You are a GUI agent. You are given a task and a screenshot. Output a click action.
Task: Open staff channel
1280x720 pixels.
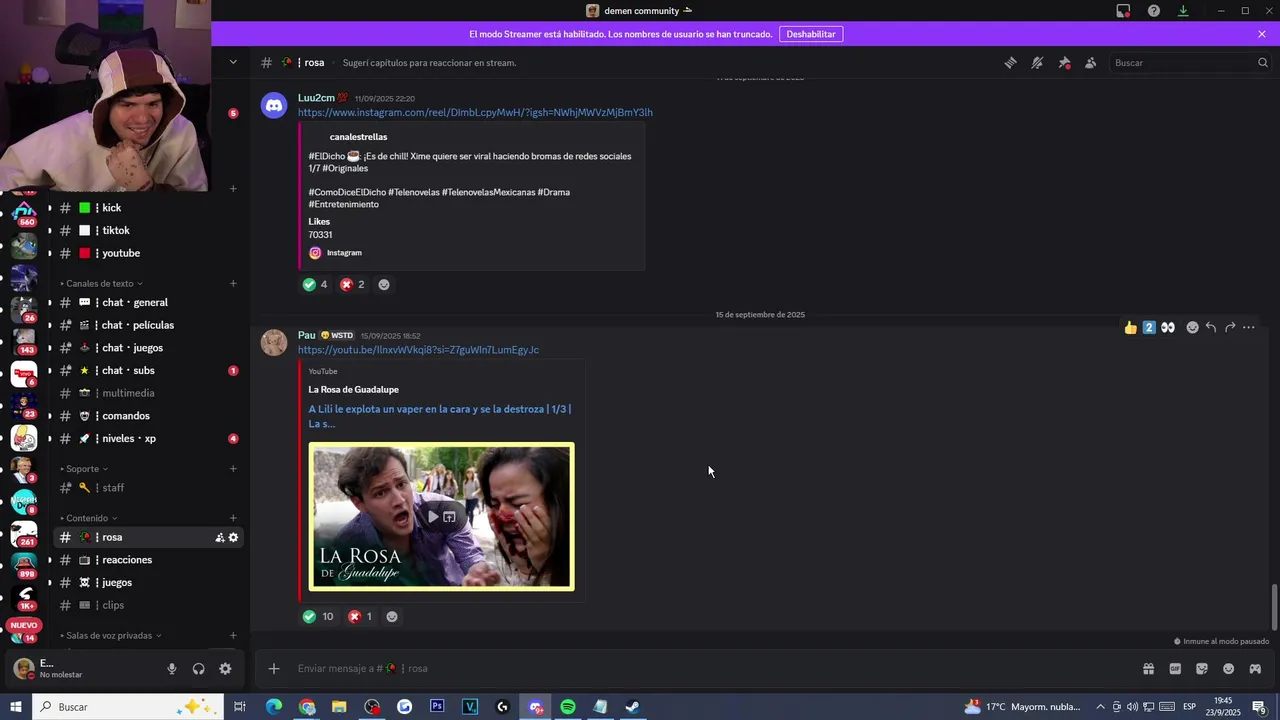[x=147, y=488]
